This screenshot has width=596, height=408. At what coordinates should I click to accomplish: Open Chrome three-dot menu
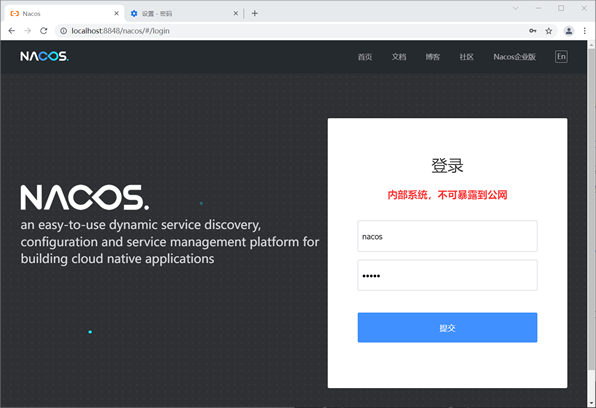point(585,31)
